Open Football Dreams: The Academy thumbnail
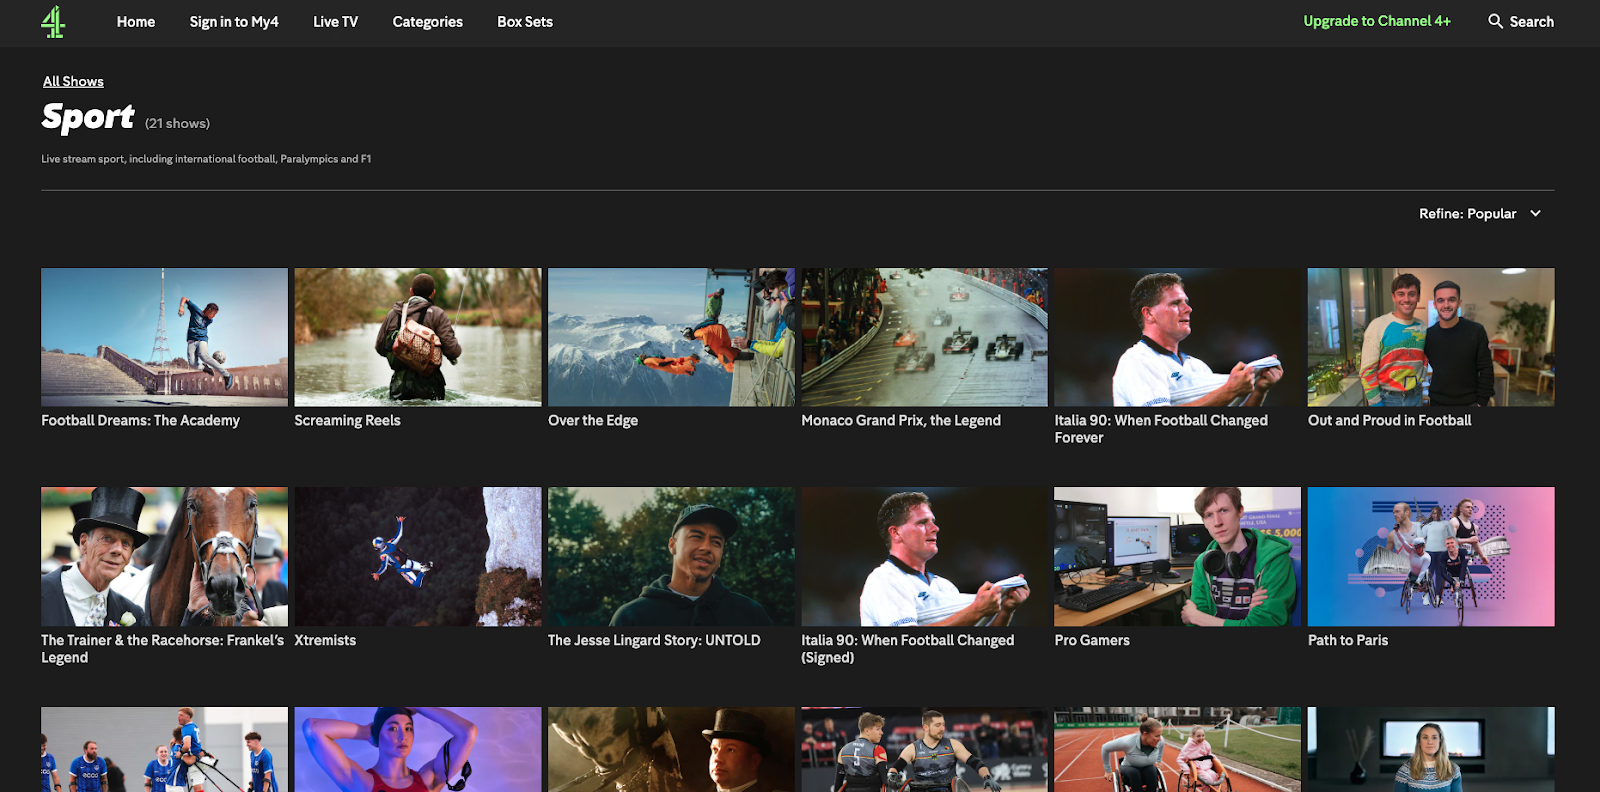1600x792 pixels. (164, 337)
